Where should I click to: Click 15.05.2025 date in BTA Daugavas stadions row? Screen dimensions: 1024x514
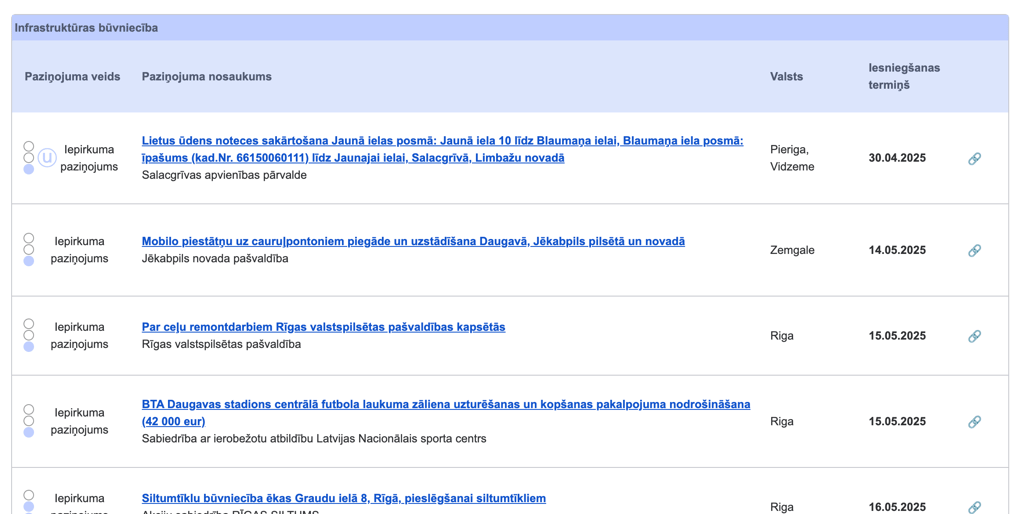(x=897, y=421)
